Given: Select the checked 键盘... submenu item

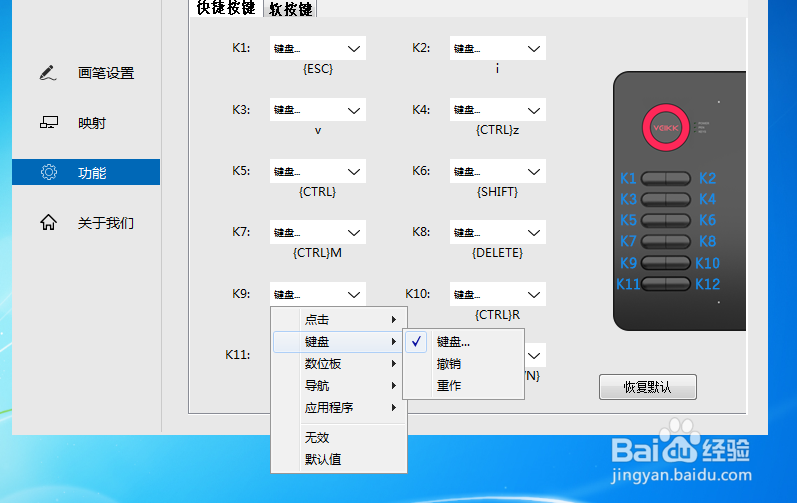Looking at the screenshot, I should tap(464, 341).
